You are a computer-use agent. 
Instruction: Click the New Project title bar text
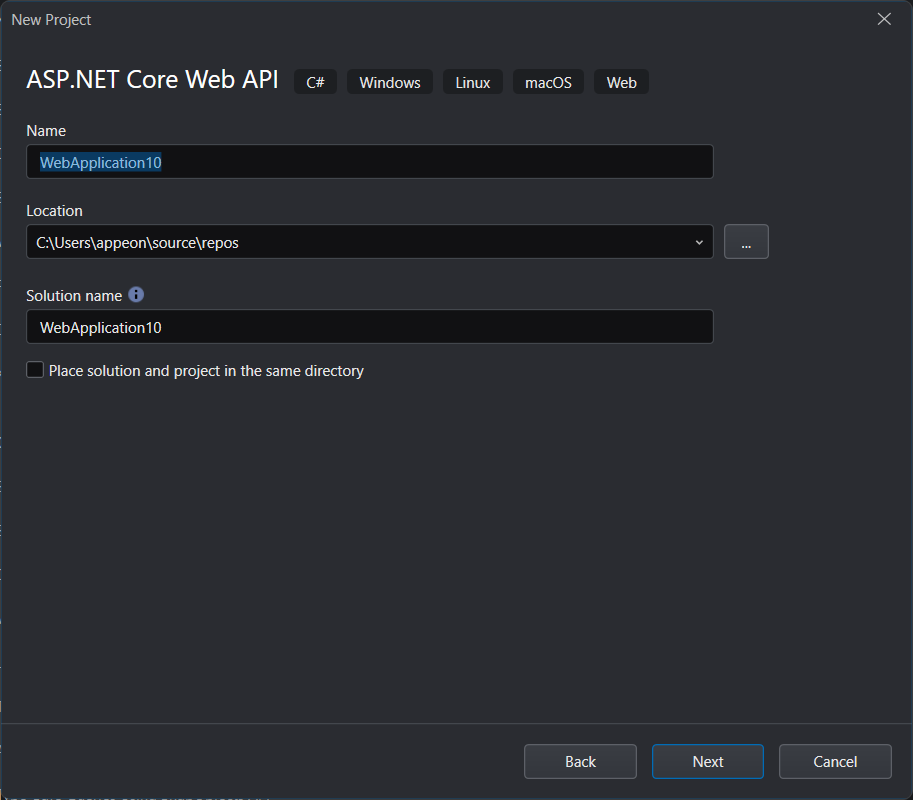click(x=51, y=20)
